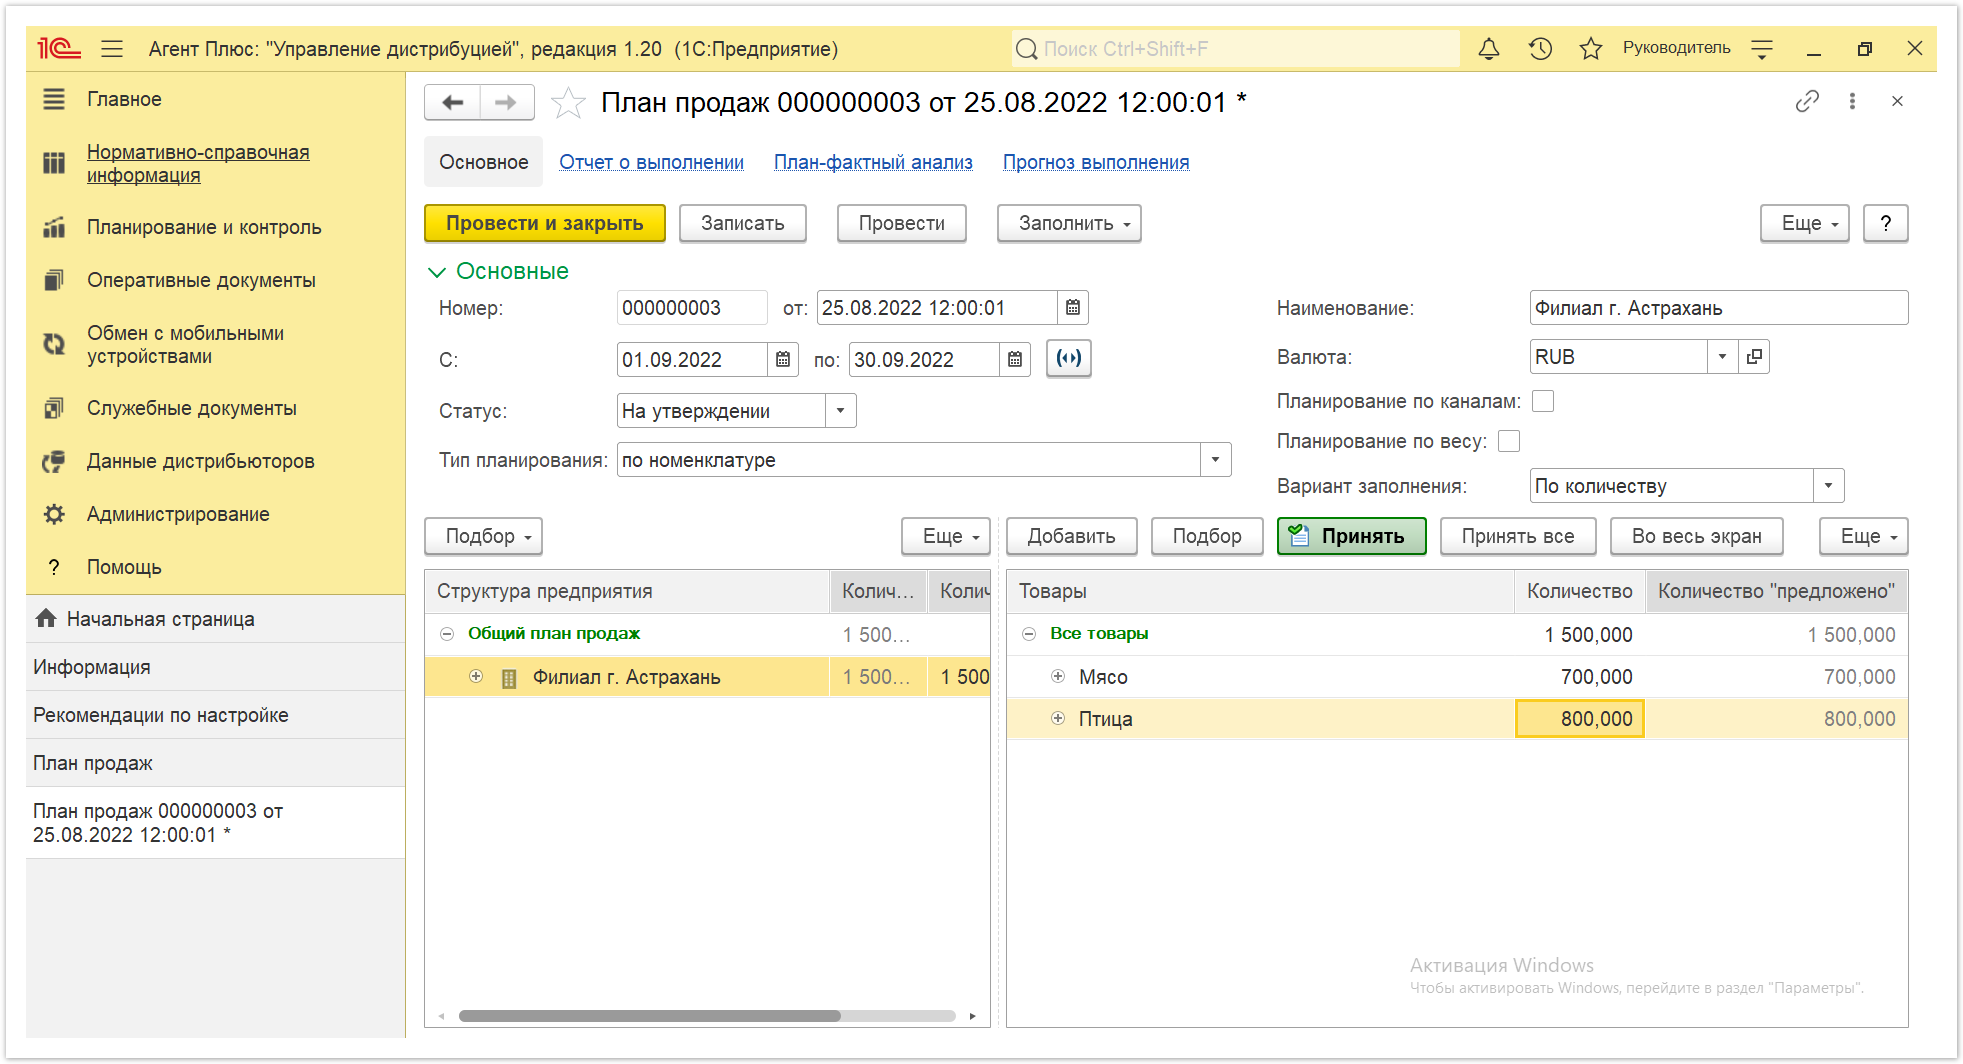
Task: Click the Обмен с мобильными устройствами sync icon
Action: 54,344
